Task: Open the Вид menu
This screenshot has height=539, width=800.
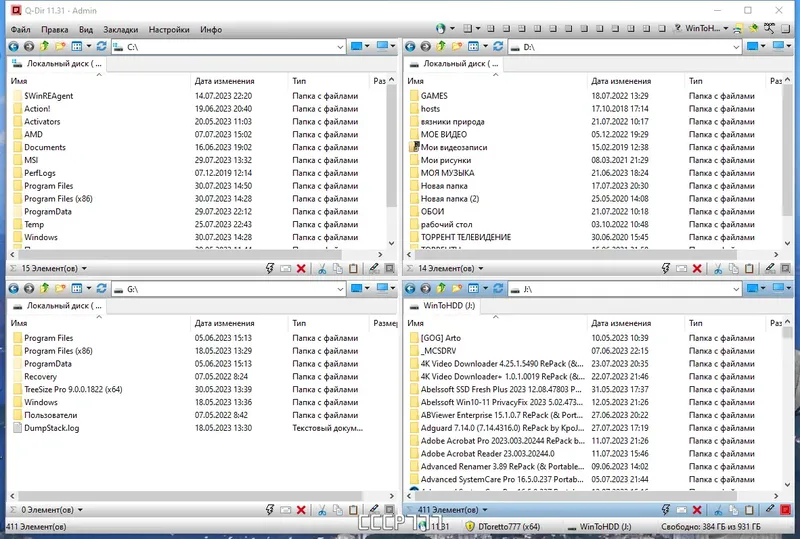Action: [86, 30]
